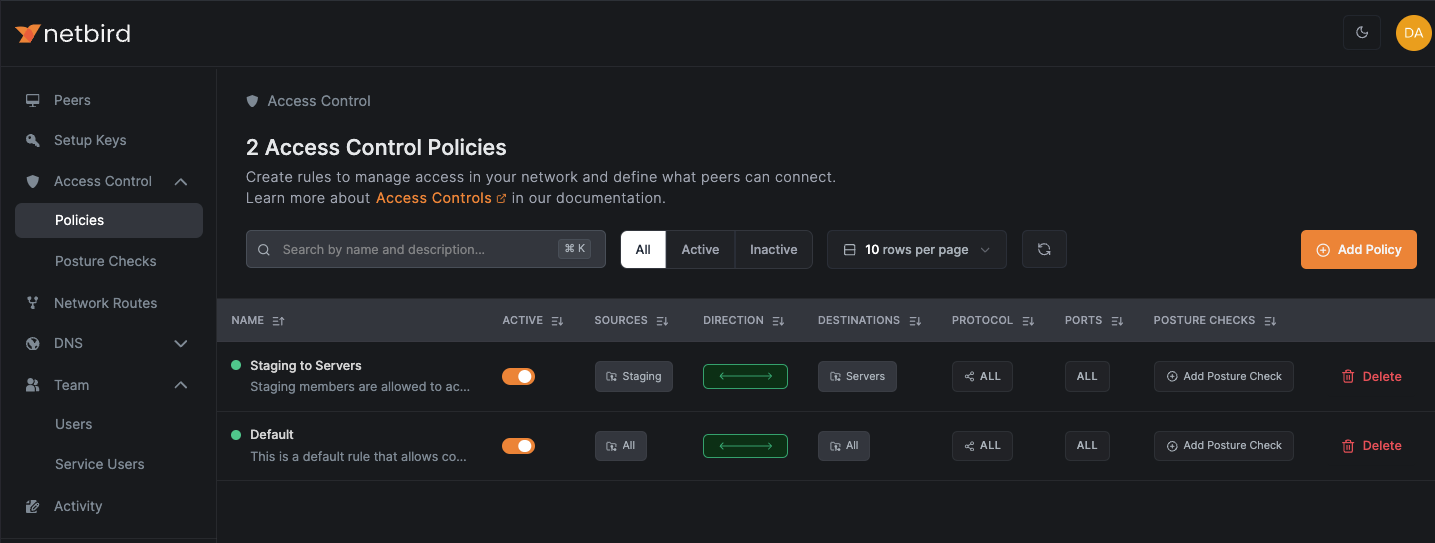Open Posture Checks in sidebar
Screen dimensions: 1435x543
(x=105, y=261)
